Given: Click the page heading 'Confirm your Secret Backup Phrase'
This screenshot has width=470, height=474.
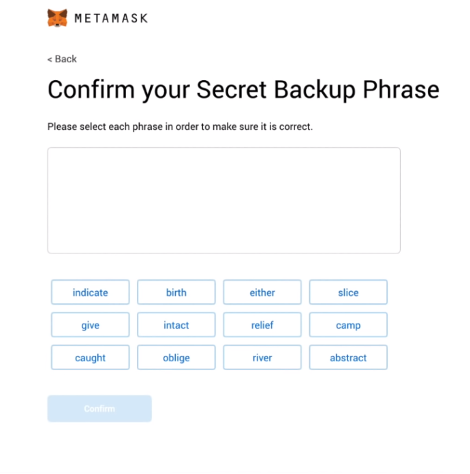Looking at the screenshot, I should pos(243,90).
